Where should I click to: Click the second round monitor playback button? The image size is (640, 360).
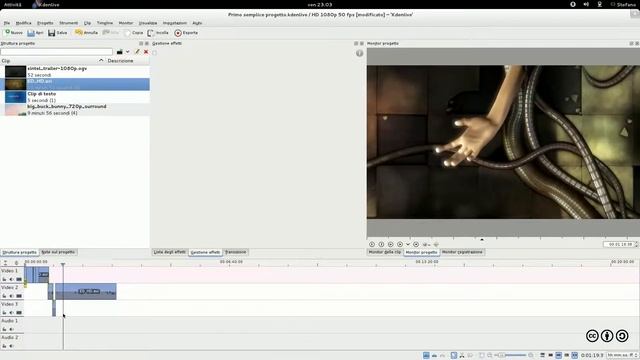tap(381, 244)
